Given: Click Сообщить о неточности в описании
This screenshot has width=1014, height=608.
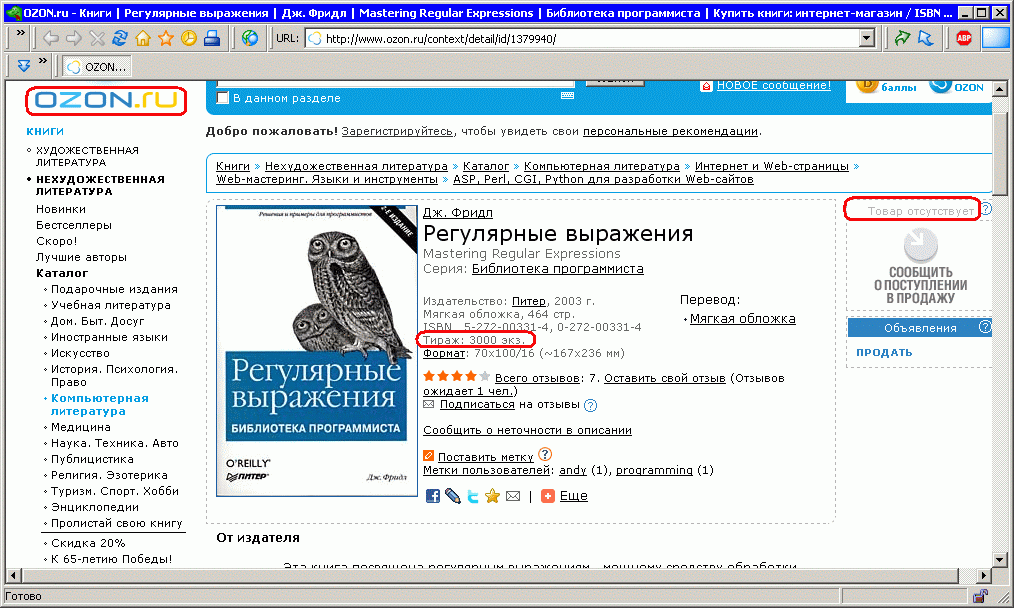Looking at the screenshot, I should click(527, 431).
